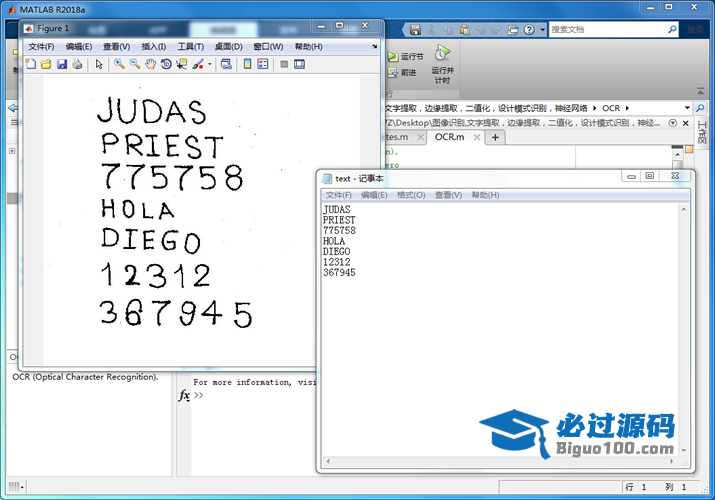The height and width of the screenshot is (500, 715).
Task: Click the 运行并计时 Run and Time button
Action: click(x=442, y=65)
